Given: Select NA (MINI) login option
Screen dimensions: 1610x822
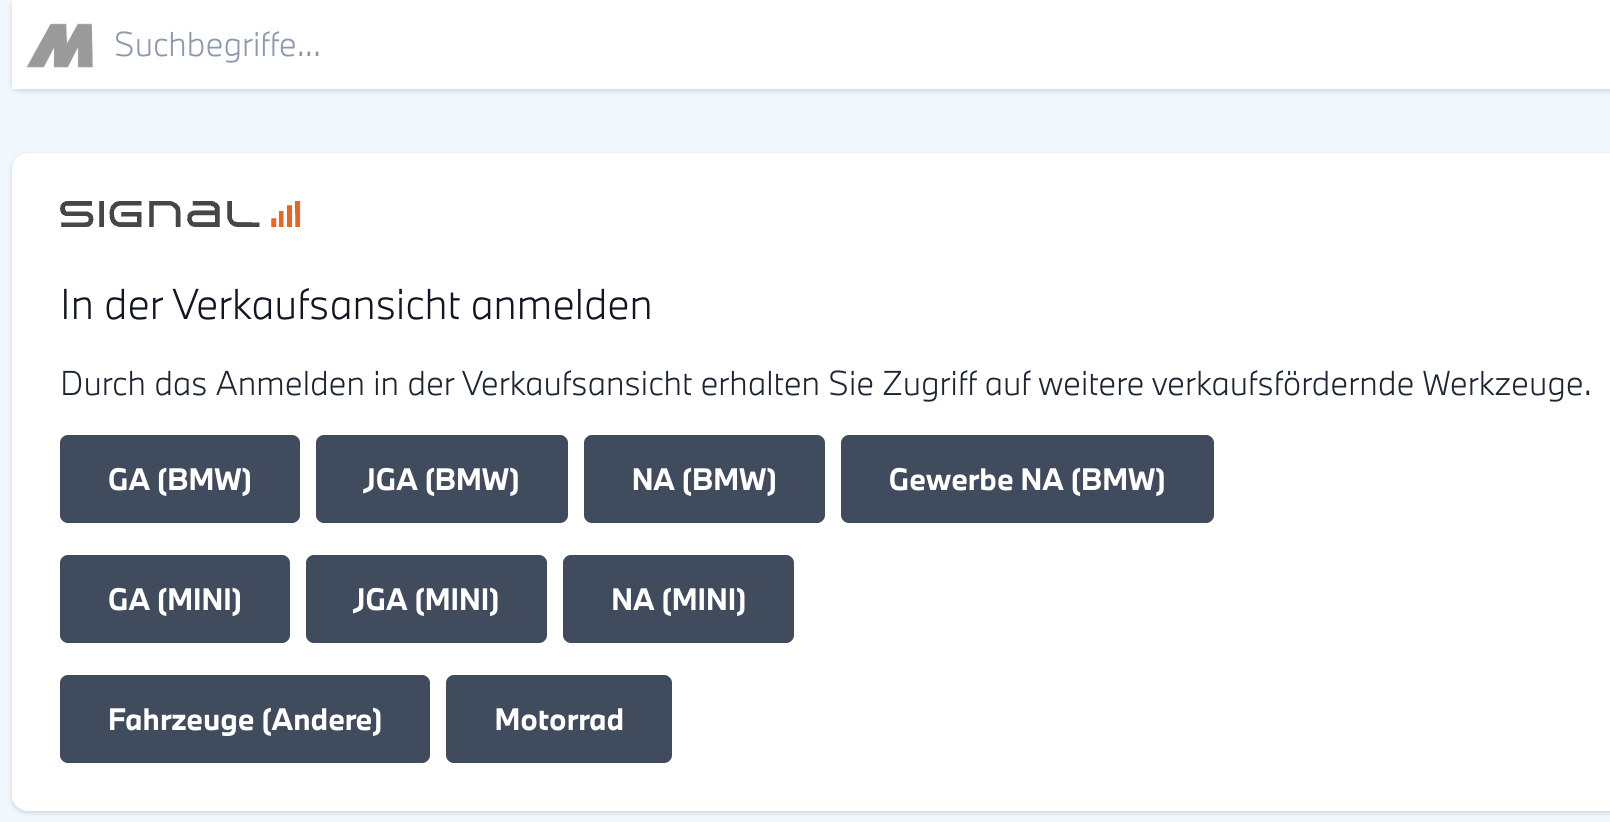Looking at the screenshot, I should pos(678,599).
